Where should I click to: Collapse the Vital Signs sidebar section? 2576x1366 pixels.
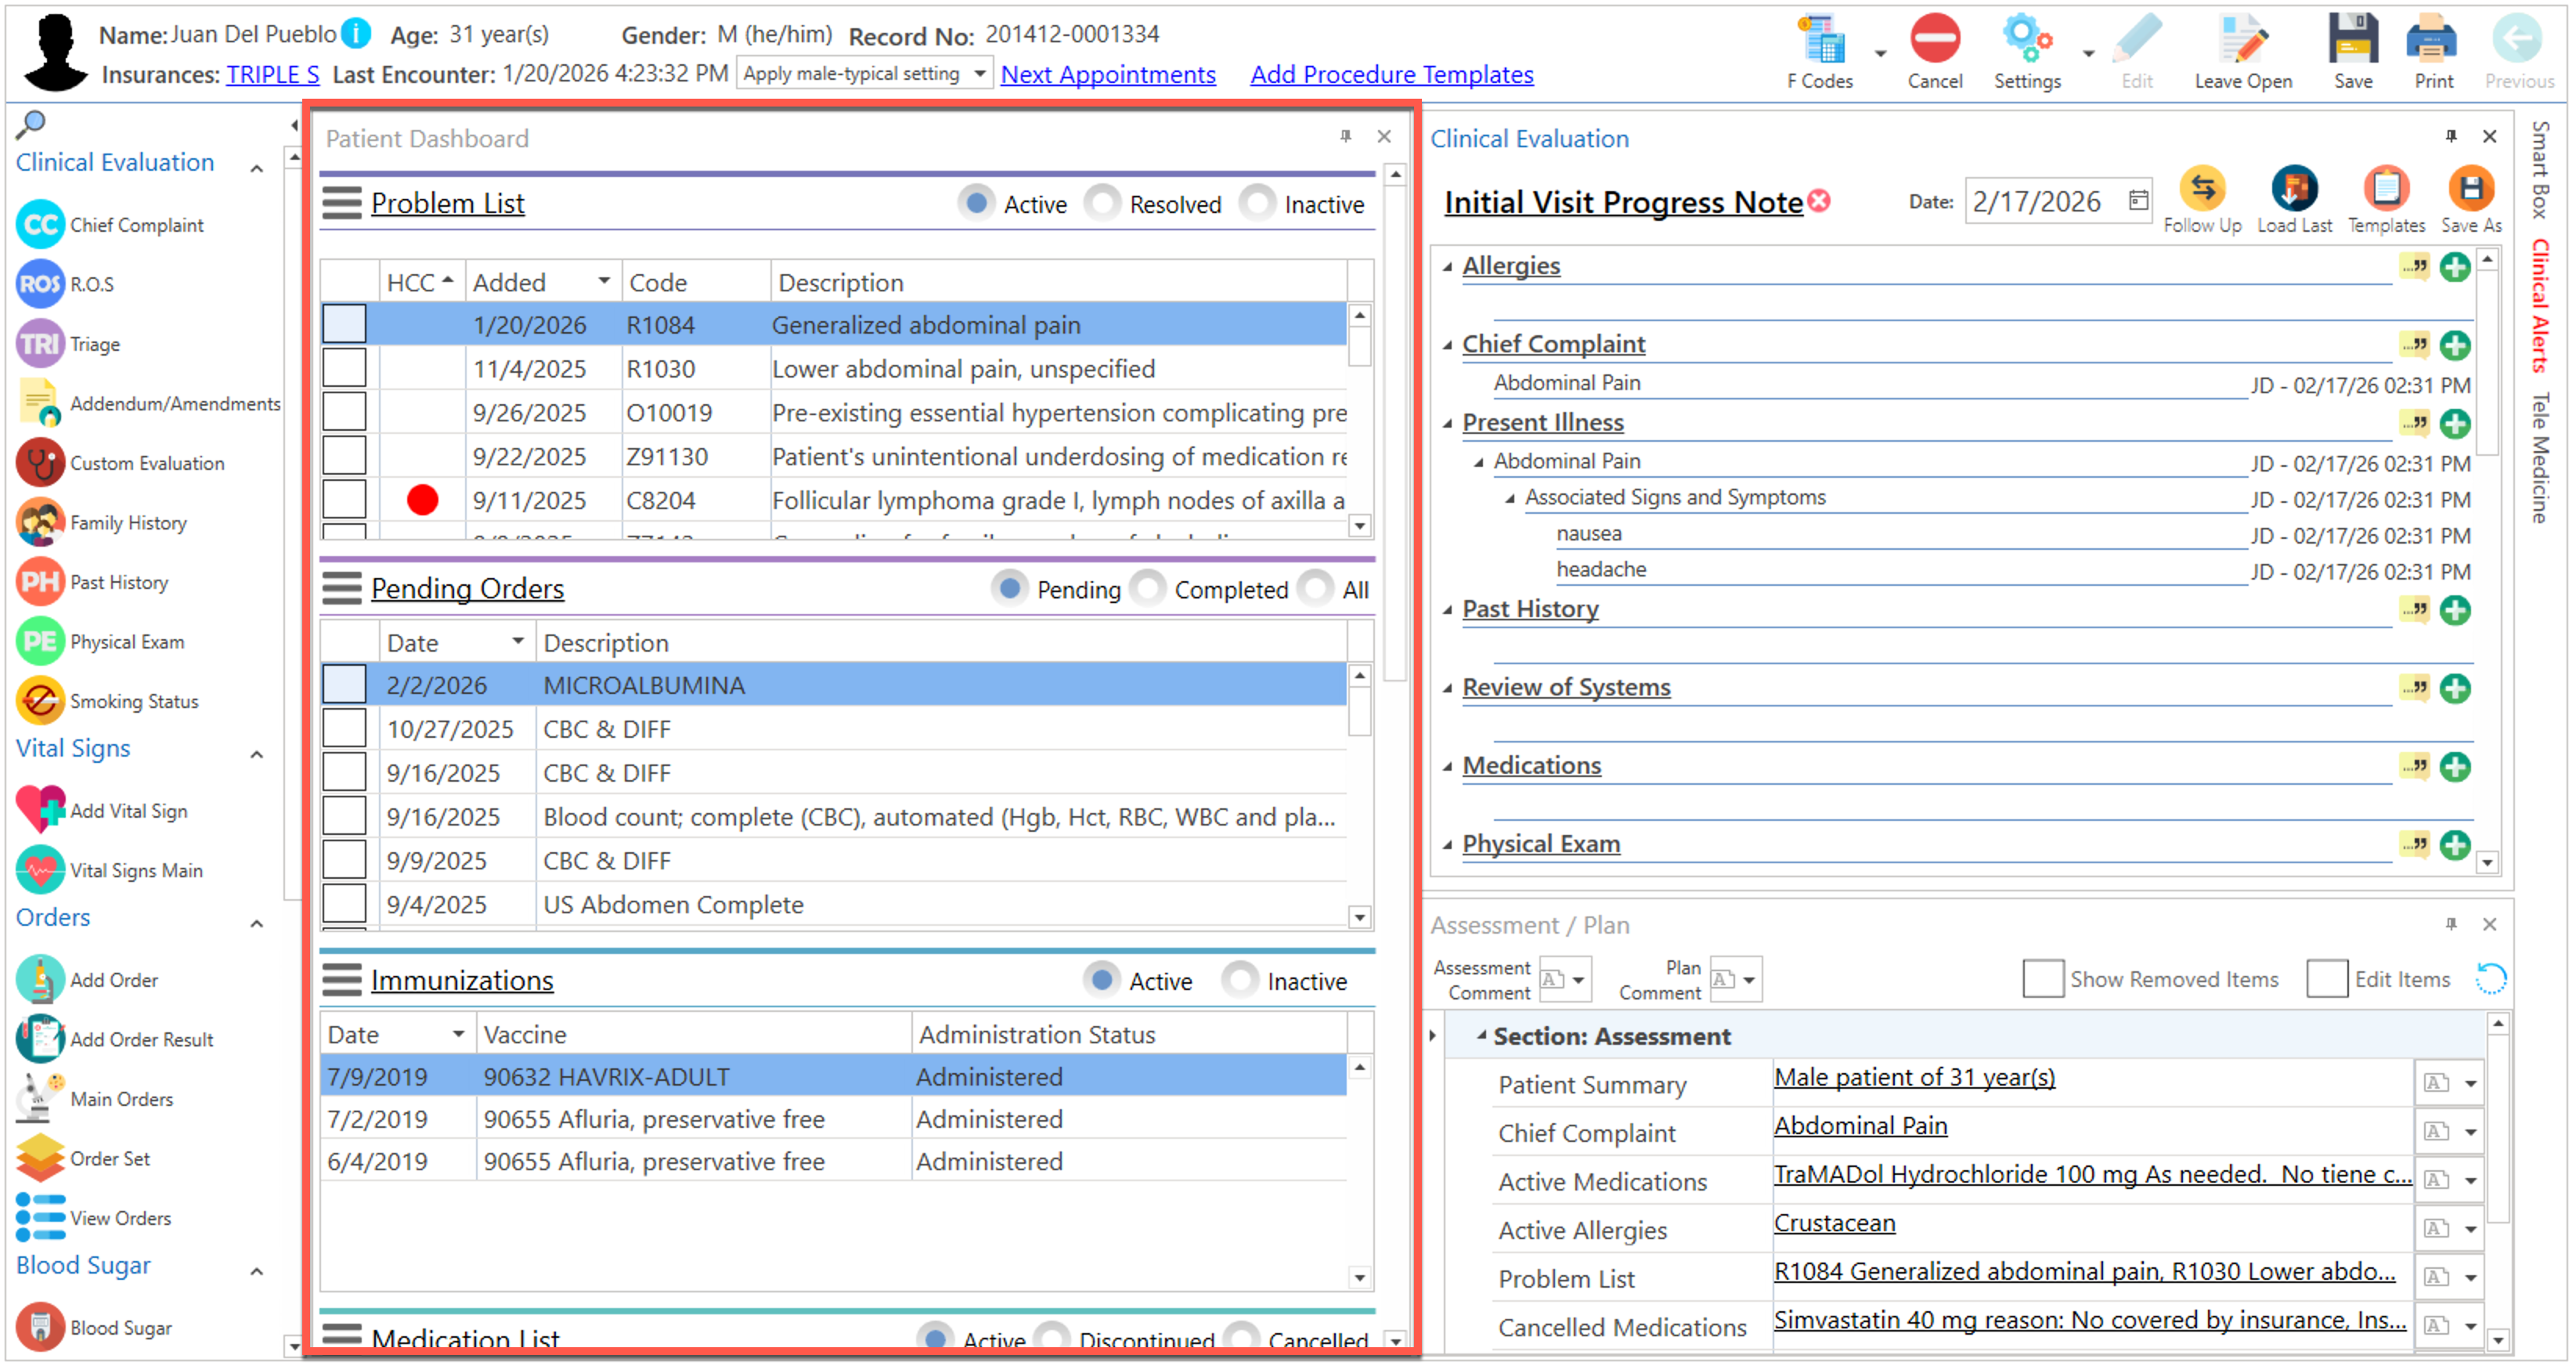click(x=257, y=754)
